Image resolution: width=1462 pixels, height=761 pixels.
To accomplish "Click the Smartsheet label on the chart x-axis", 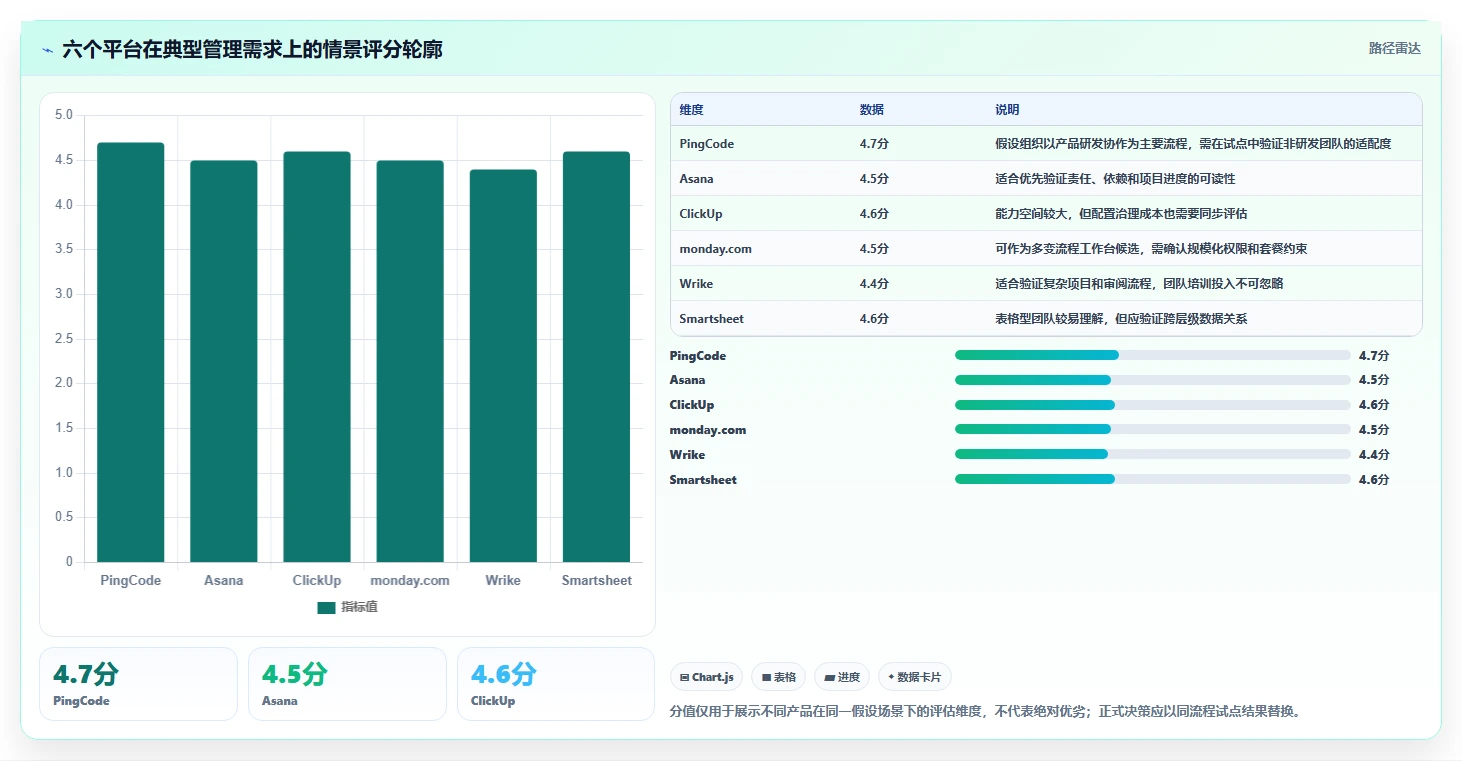I will tap(596, 580).
